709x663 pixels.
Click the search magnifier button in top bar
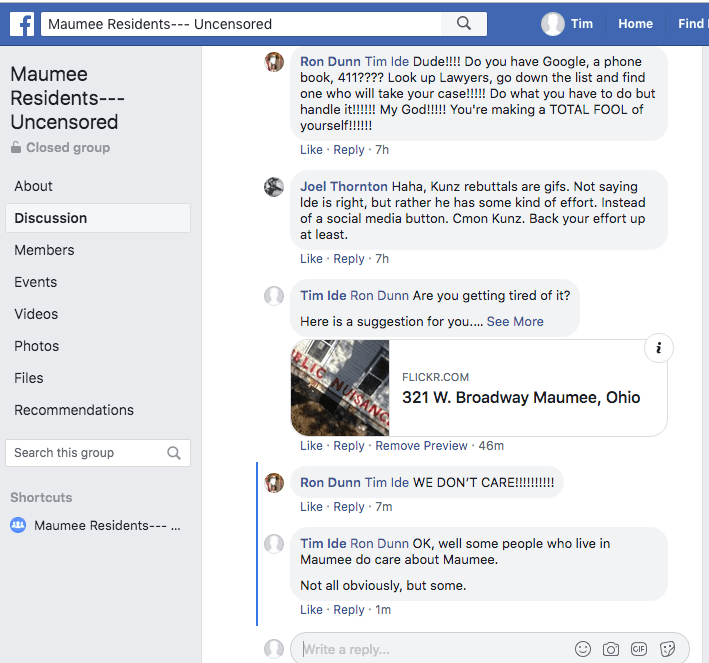pos(464,24)
